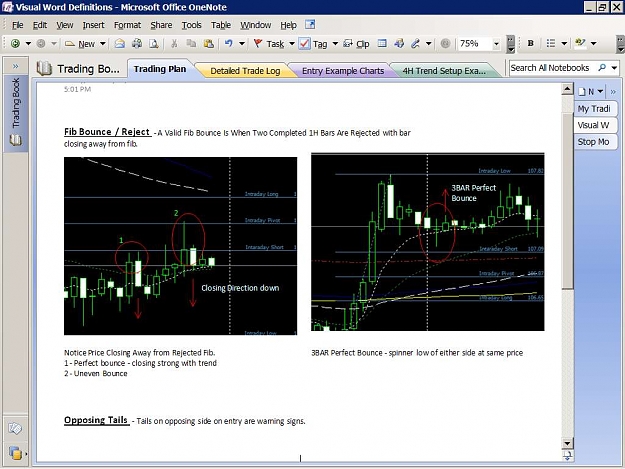Click the new page N button in page list
This screenshot has width=625, height=469.
pyautogui.click(x=587, y=92)
